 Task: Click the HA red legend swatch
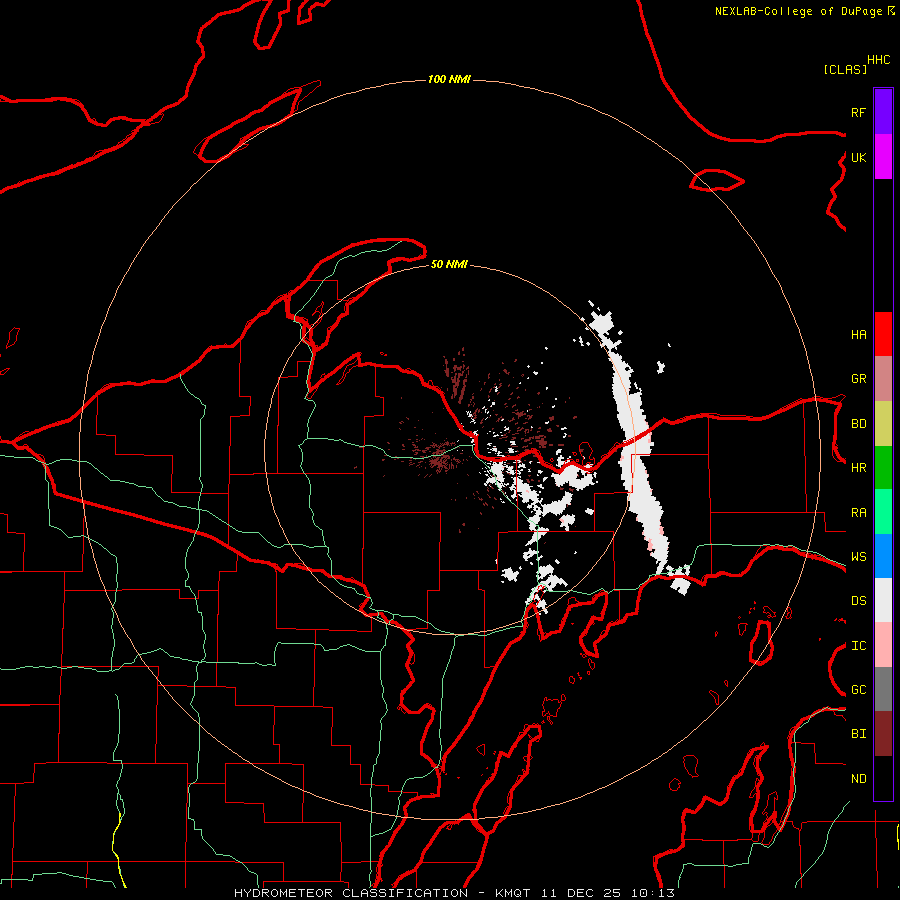tap(883, 334)
